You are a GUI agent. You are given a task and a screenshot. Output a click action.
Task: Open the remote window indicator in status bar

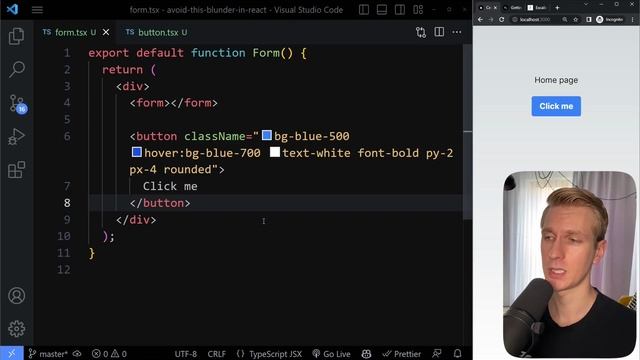tap(11, 353)
